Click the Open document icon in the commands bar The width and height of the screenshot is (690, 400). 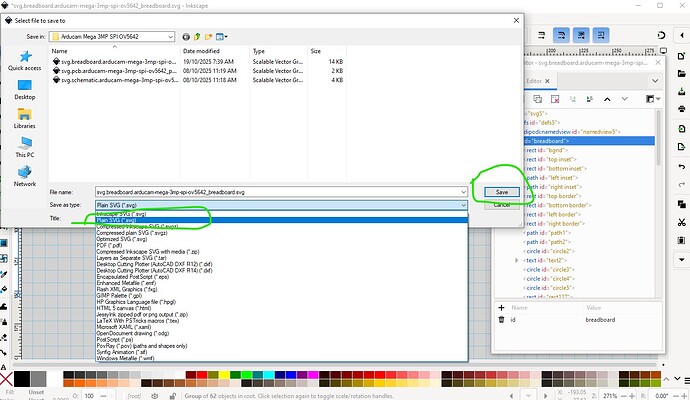coord(682,73)
